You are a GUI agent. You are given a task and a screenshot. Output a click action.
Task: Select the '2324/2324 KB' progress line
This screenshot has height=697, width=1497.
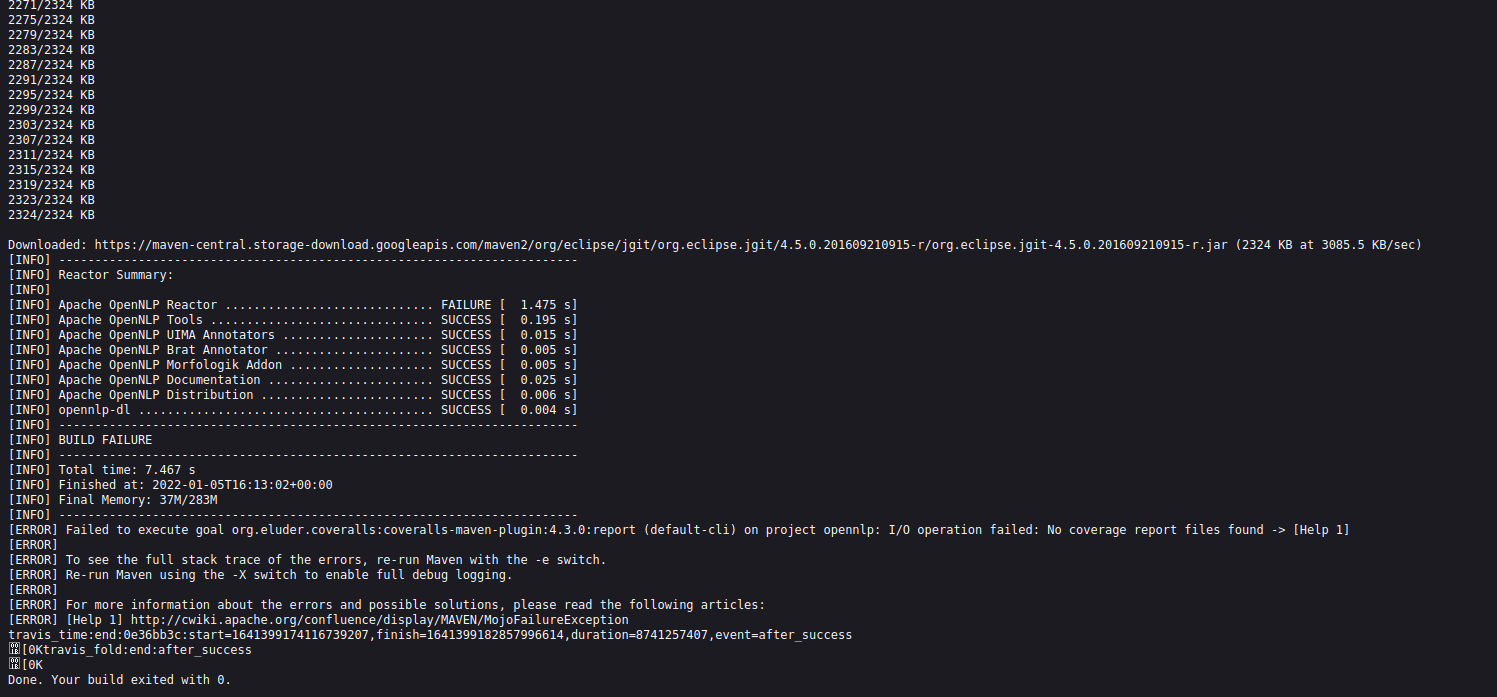tap(51, 215)
